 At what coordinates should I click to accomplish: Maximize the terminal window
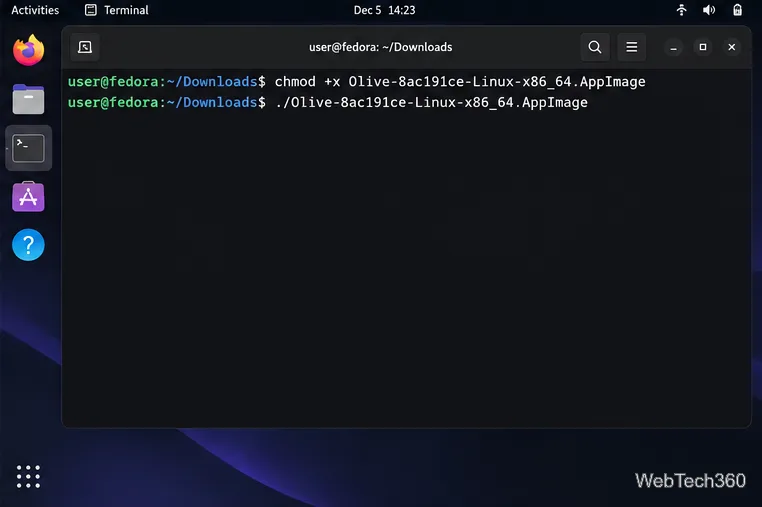pyautogui.click(x=703, y=47)
